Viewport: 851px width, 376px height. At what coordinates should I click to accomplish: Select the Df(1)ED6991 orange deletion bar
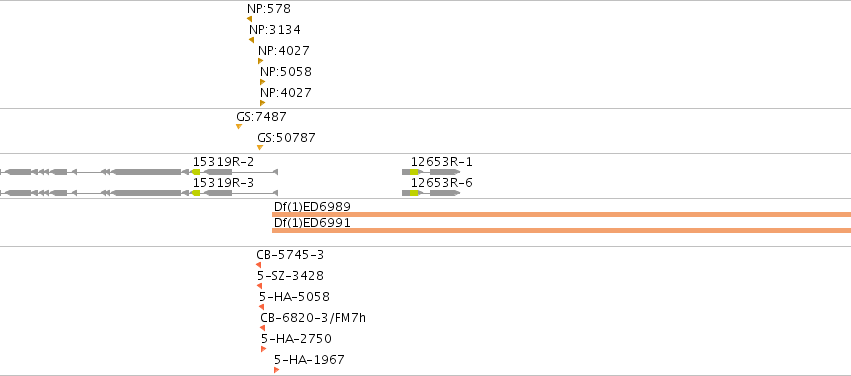point(561,231)
